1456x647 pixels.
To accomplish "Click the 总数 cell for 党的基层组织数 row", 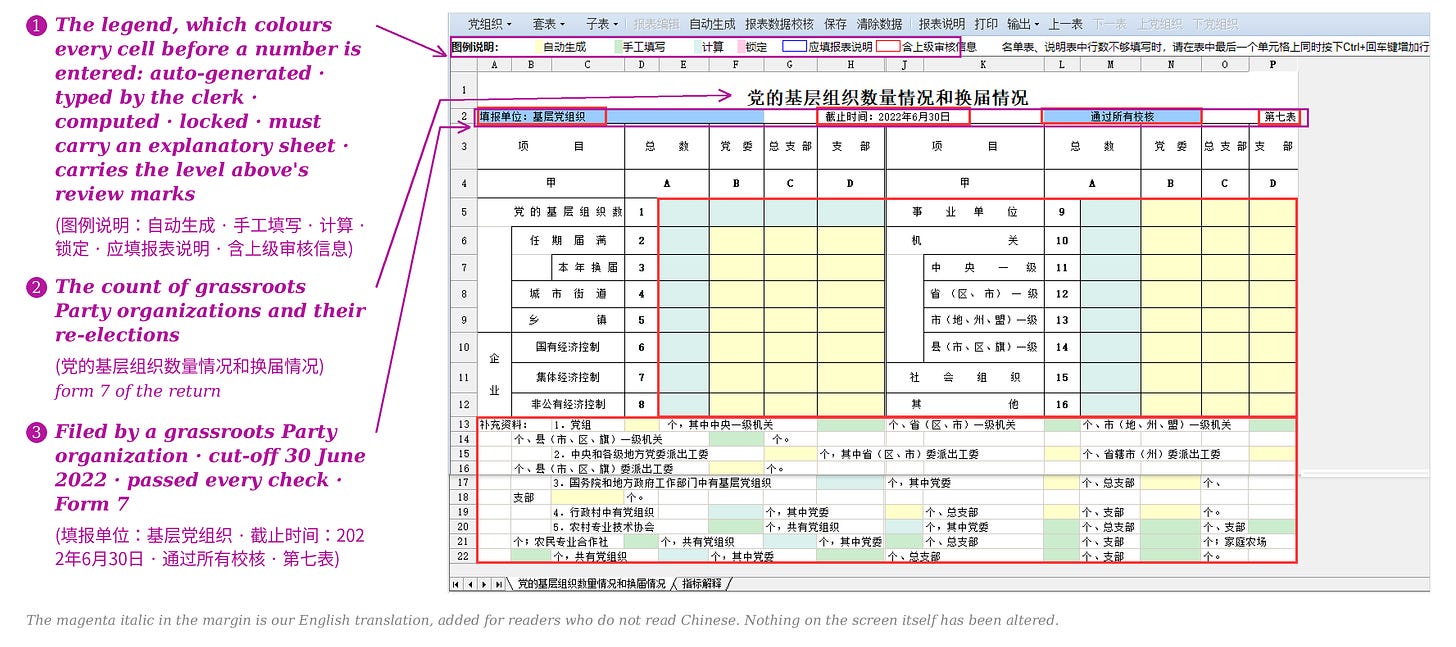I will (684, 213).
